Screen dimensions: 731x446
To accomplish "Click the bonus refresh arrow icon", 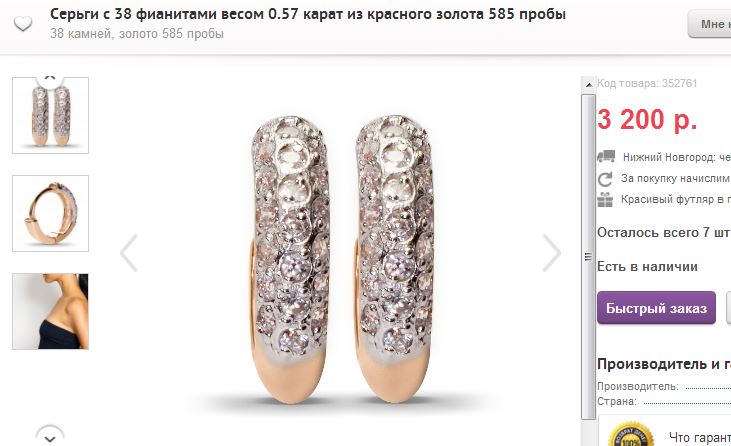I will pyautogui.click(x=605, y=178).
